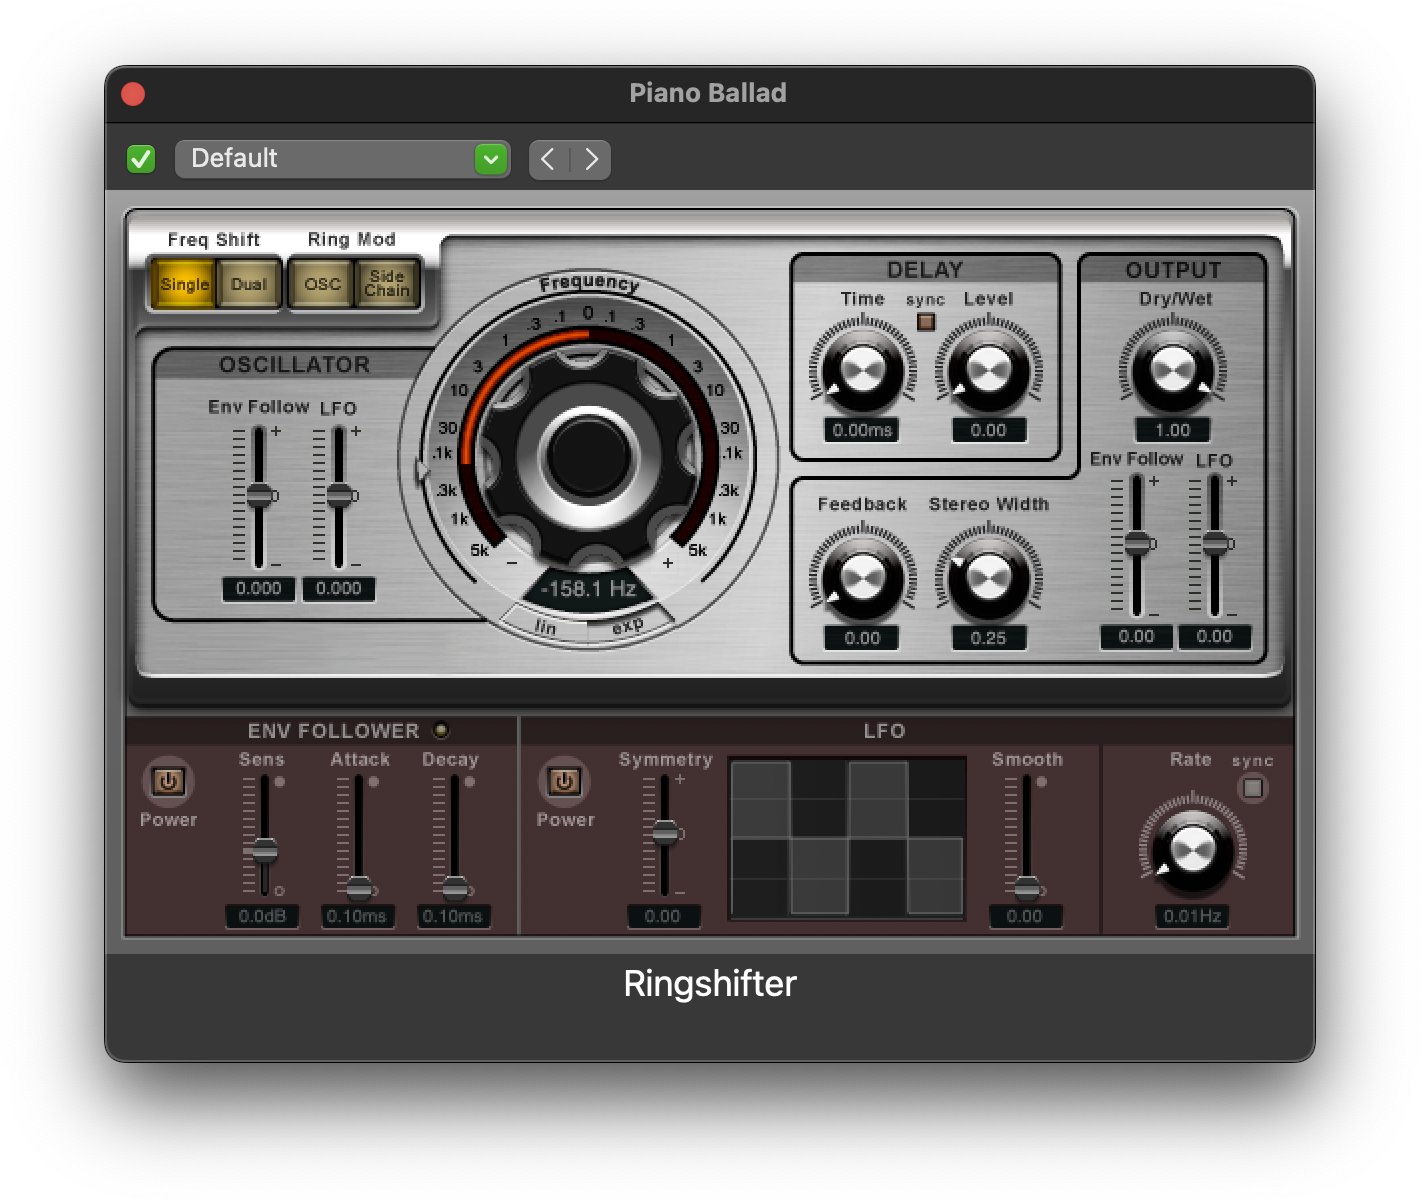Viewport: 1420px width, 1200px height.
Task: Toggle the Delay sync button
Action: 926,322
